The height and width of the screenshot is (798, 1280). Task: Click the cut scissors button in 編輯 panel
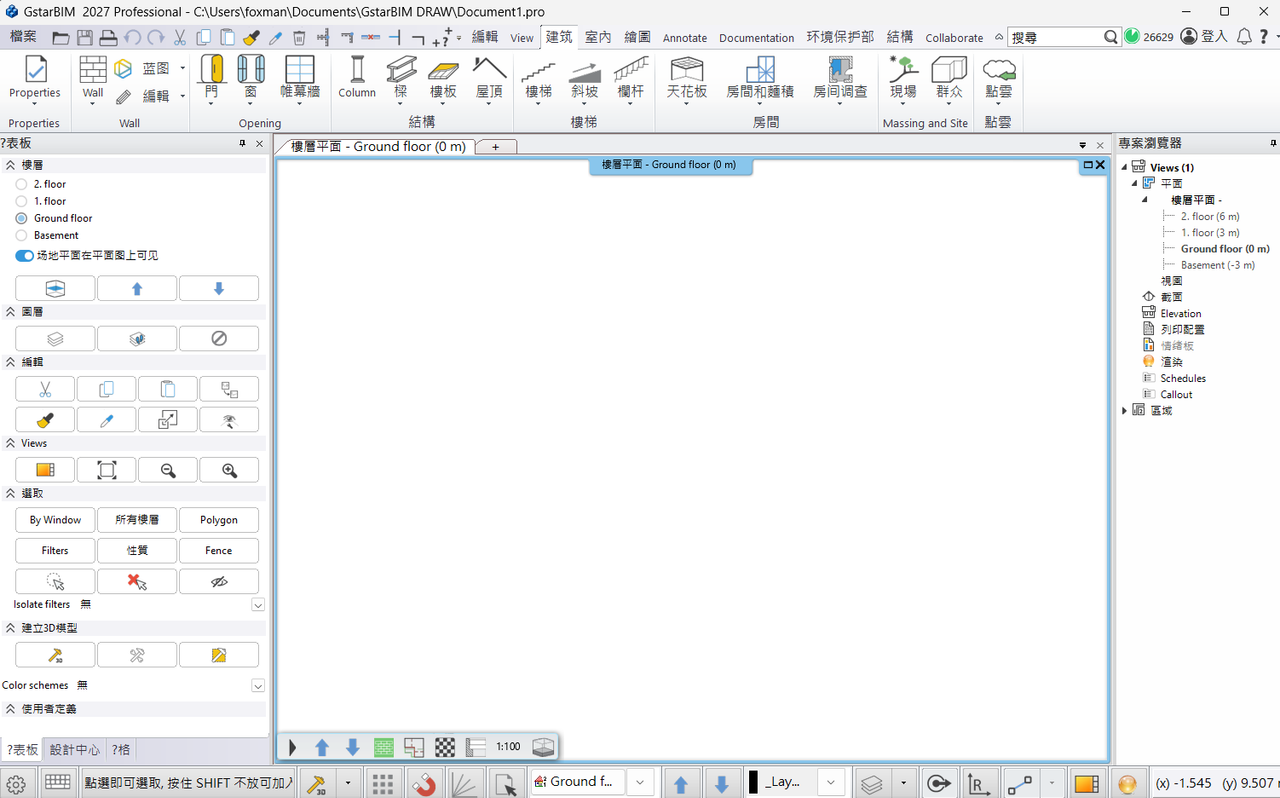click(x=45, y=389)
